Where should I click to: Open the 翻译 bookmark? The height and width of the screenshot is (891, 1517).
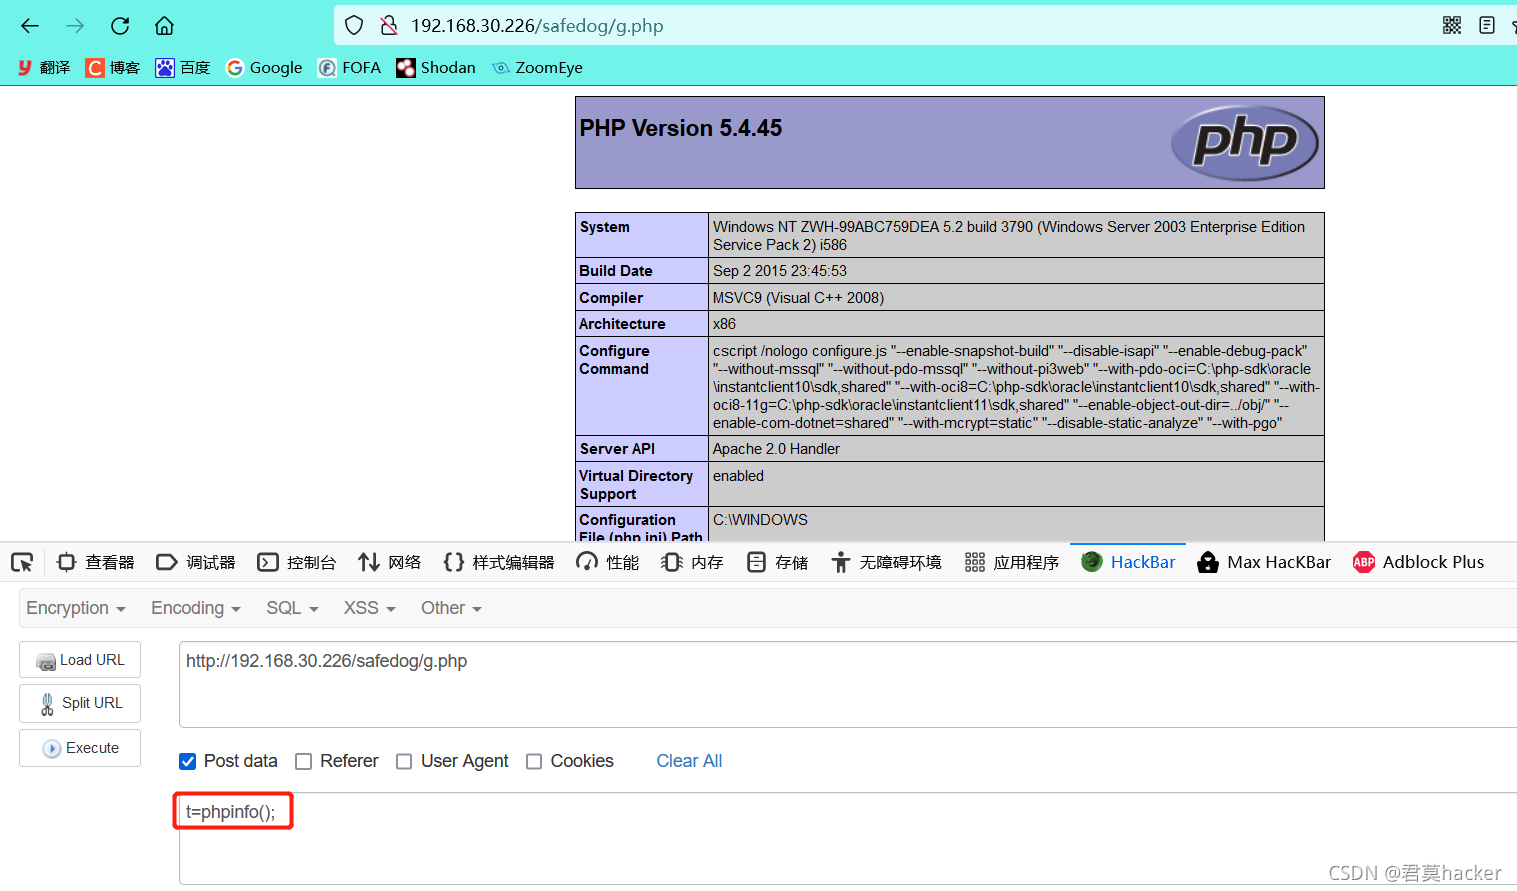44,68
